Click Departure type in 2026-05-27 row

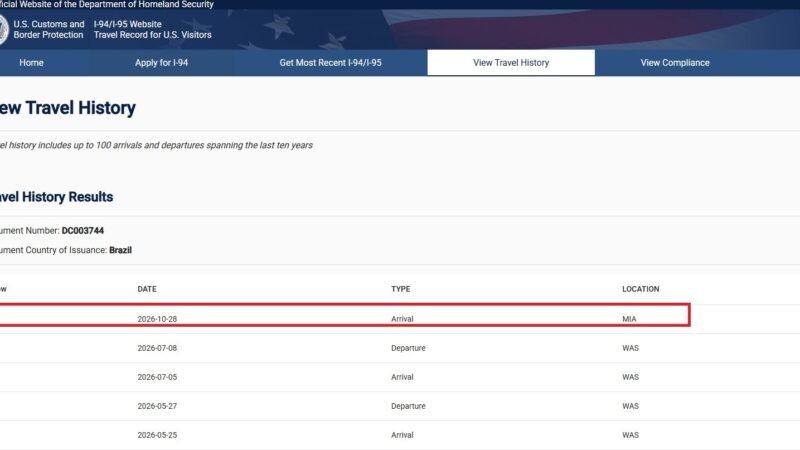(408, 406)
